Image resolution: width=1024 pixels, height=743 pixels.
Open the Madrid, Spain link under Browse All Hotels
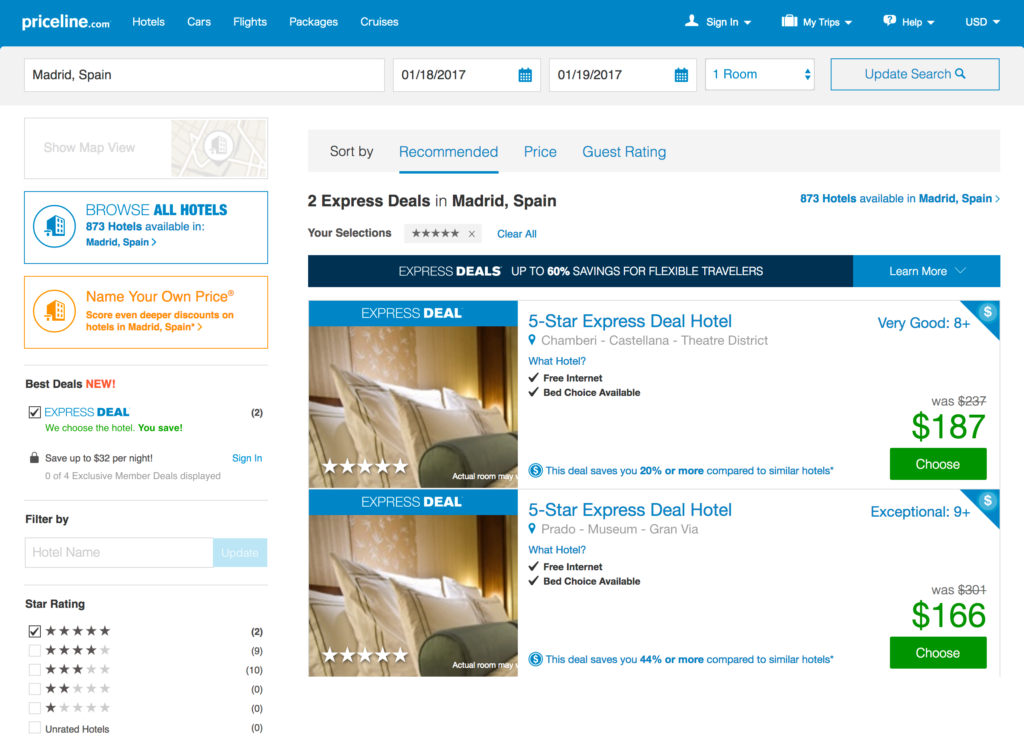click(x=121, y=242)
